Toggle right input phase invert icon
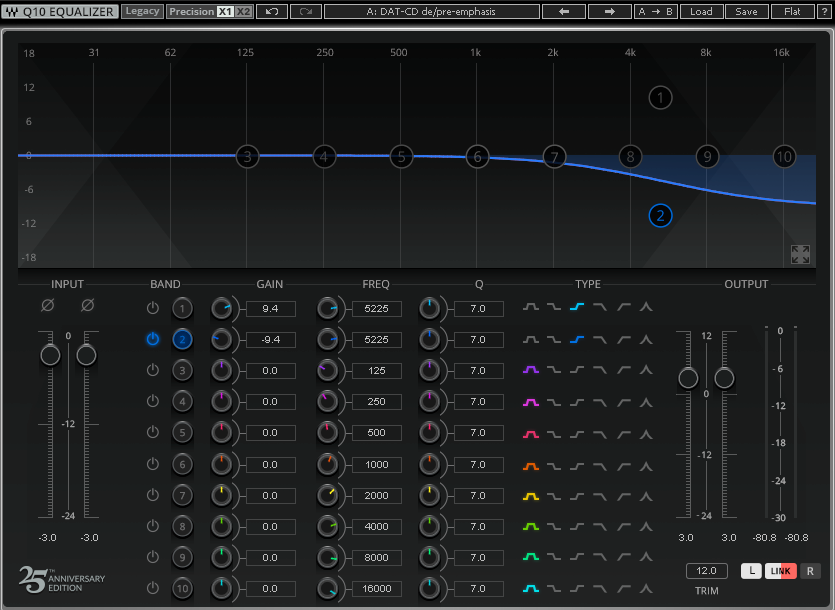The width and height of the screenshot is (835, 610). [88, 305]
